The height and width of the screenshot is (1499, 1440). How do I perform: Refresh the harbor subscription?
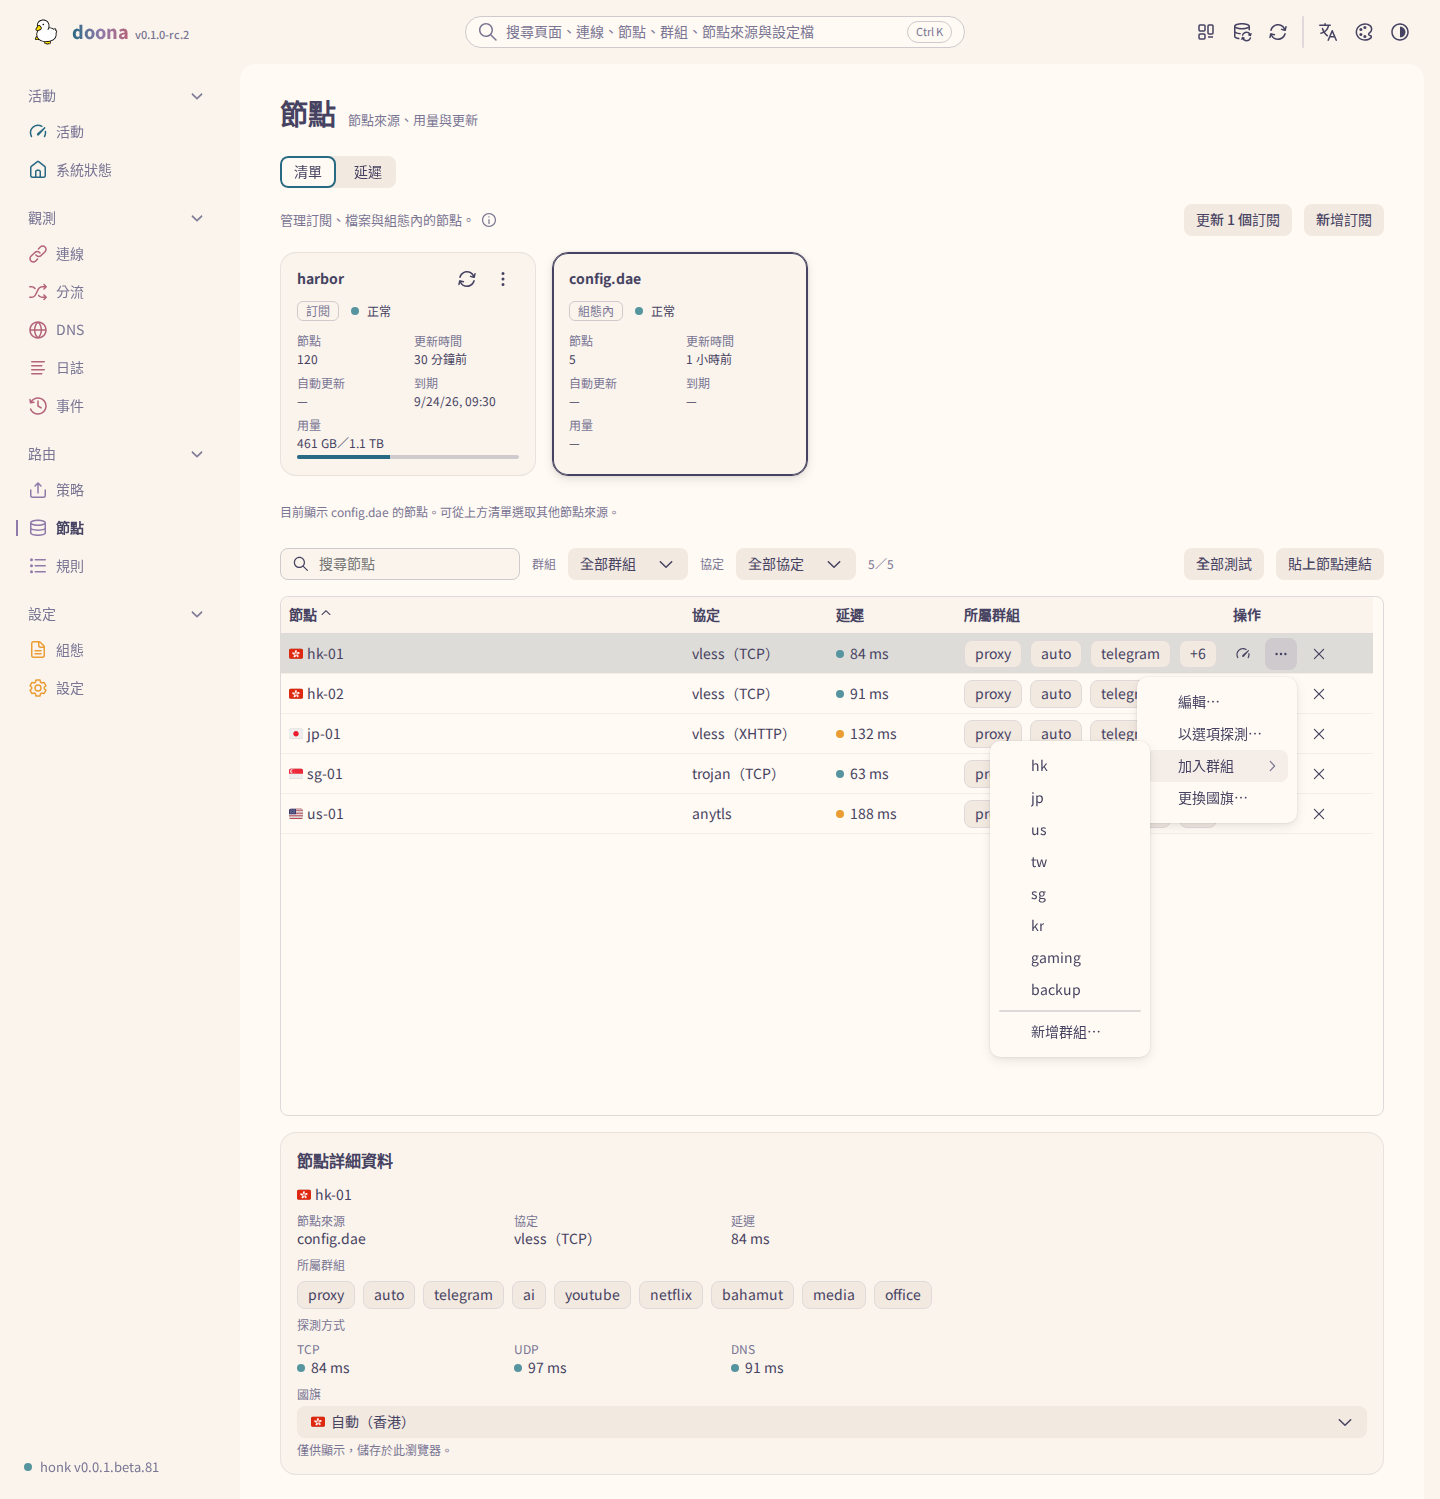[467, 279]
